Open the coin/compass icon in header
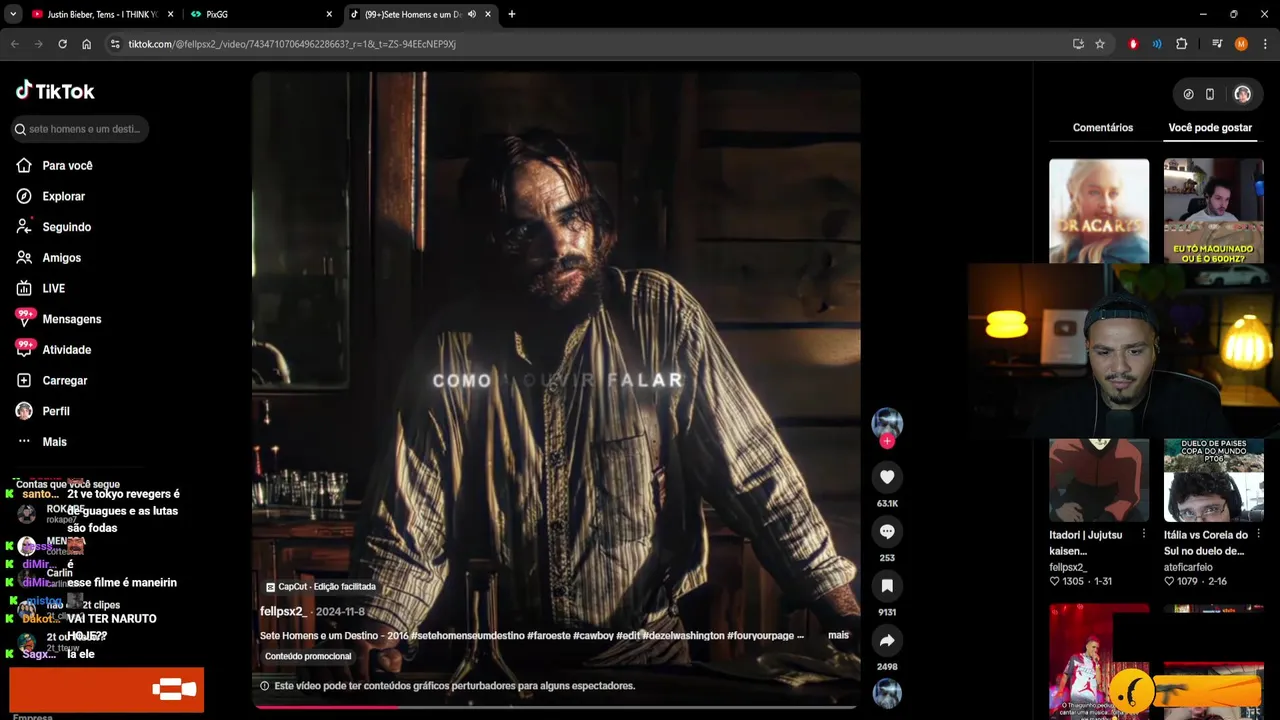 1188,94
